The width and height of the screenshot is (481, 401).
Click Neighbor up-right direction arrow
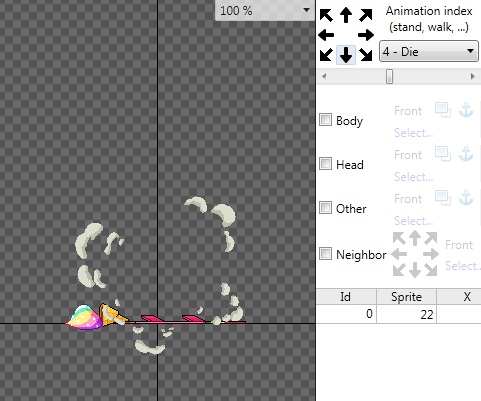431,238
